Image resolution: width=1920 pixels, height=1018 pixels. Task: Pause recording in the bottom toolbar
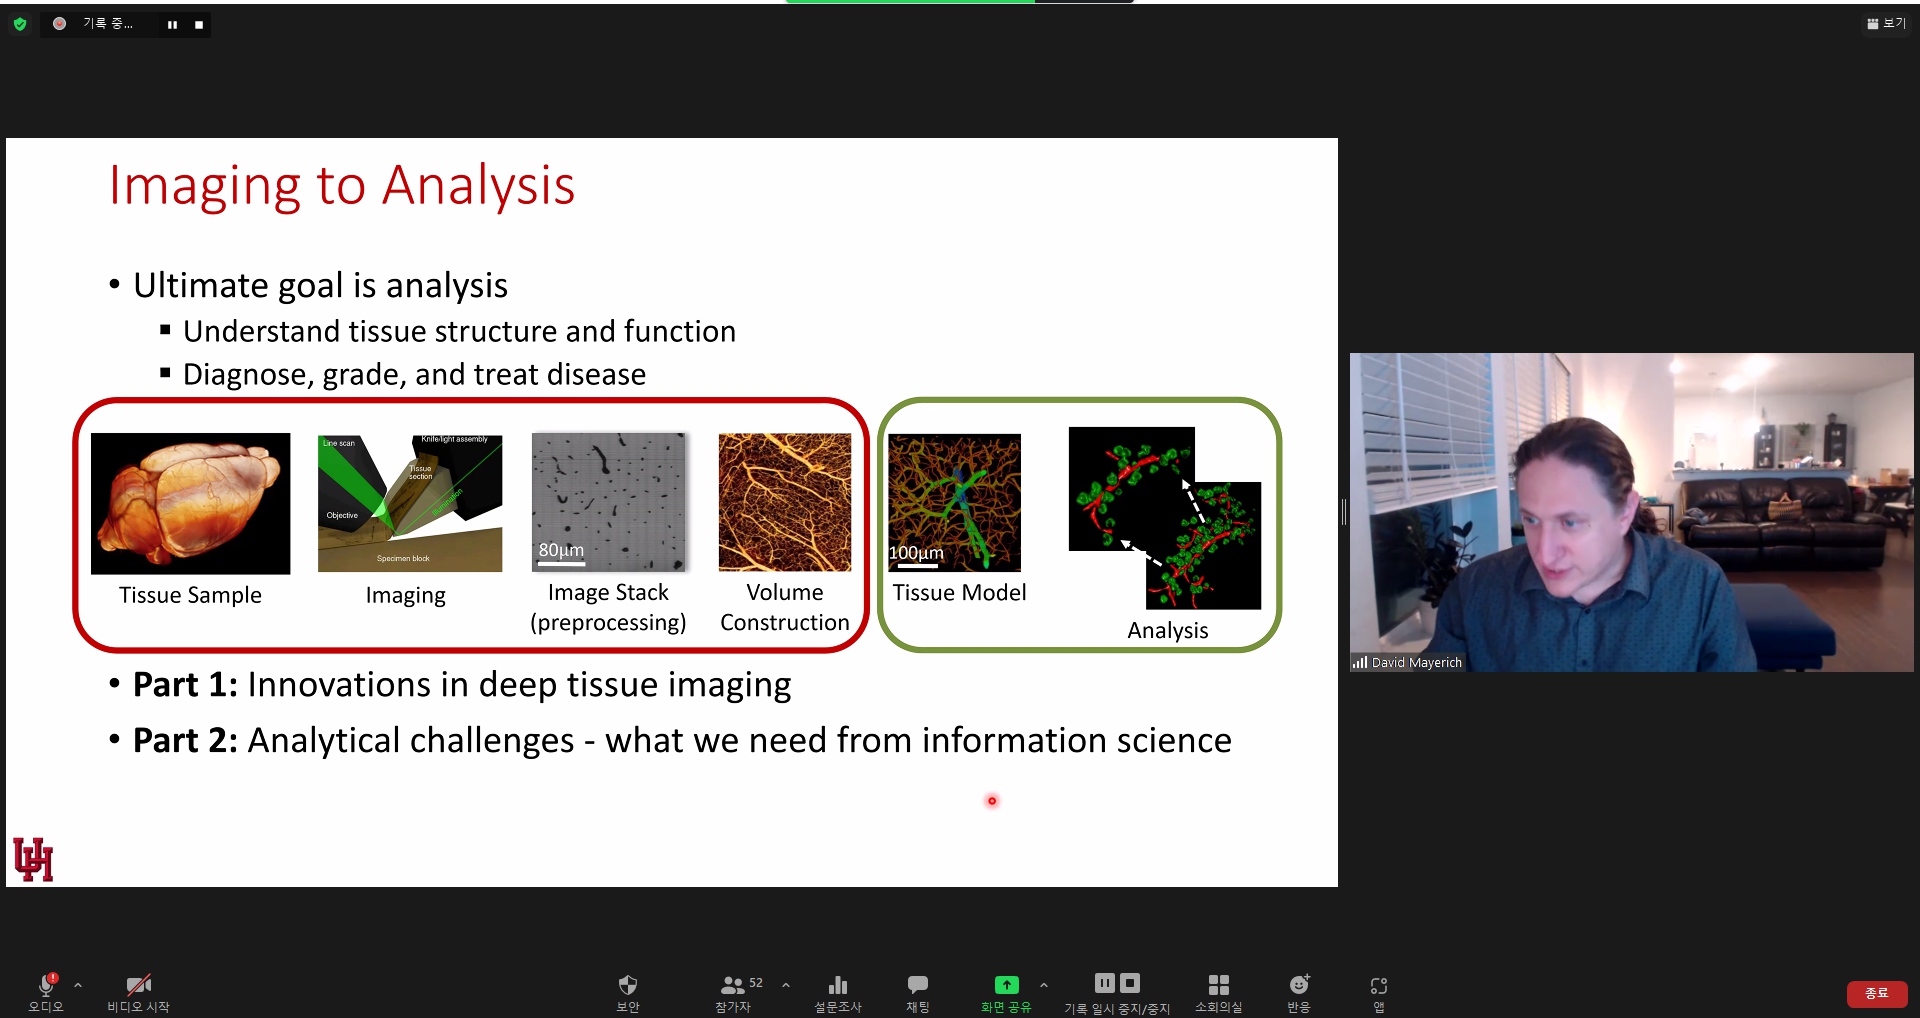(1105, 983)
